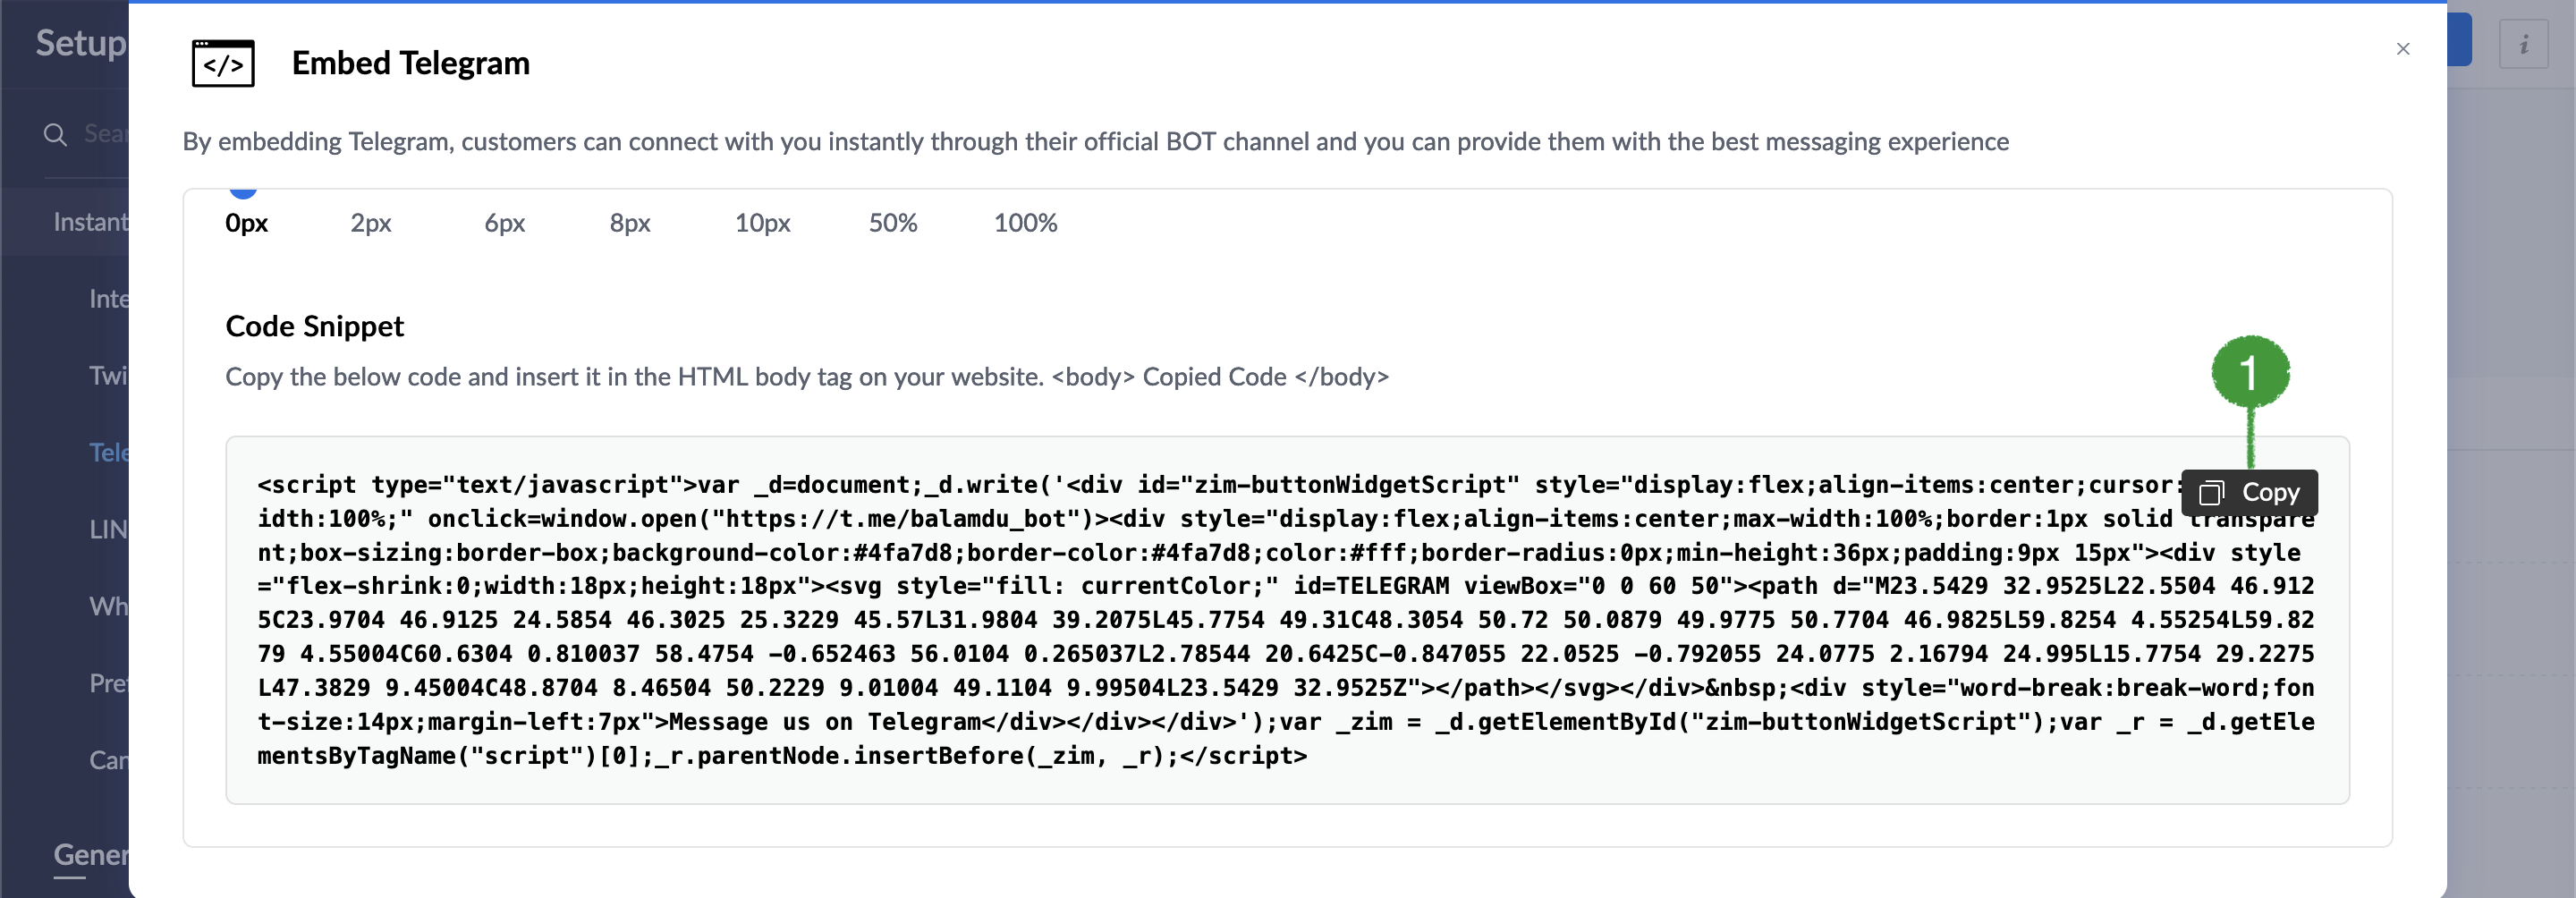Open the WhatsApp sidebar item

click(x=108, y=606)
